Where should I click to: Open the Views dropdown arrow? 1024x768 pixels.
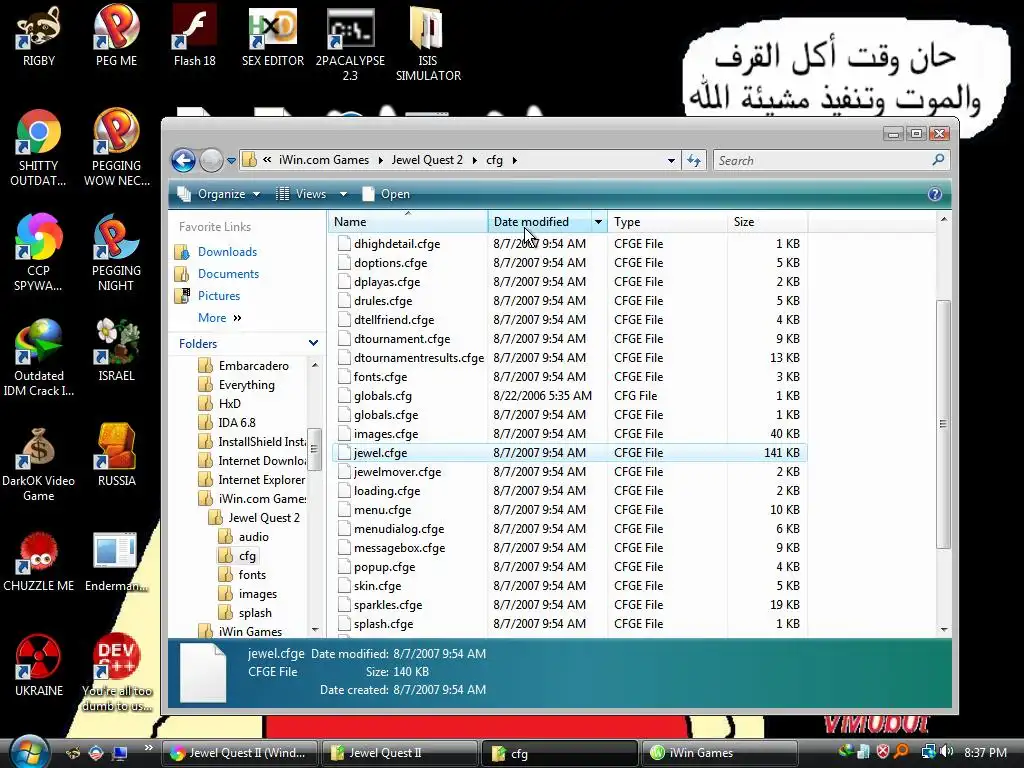pos(343,194)
